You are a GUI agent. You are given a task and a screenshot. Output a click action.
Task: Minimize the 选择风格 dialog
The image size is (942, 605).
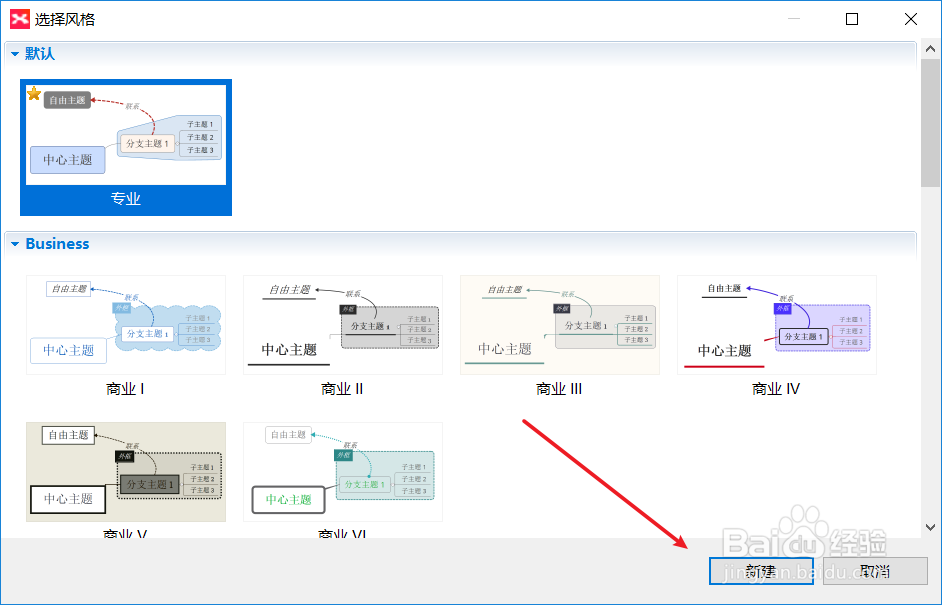pos(795,18)
